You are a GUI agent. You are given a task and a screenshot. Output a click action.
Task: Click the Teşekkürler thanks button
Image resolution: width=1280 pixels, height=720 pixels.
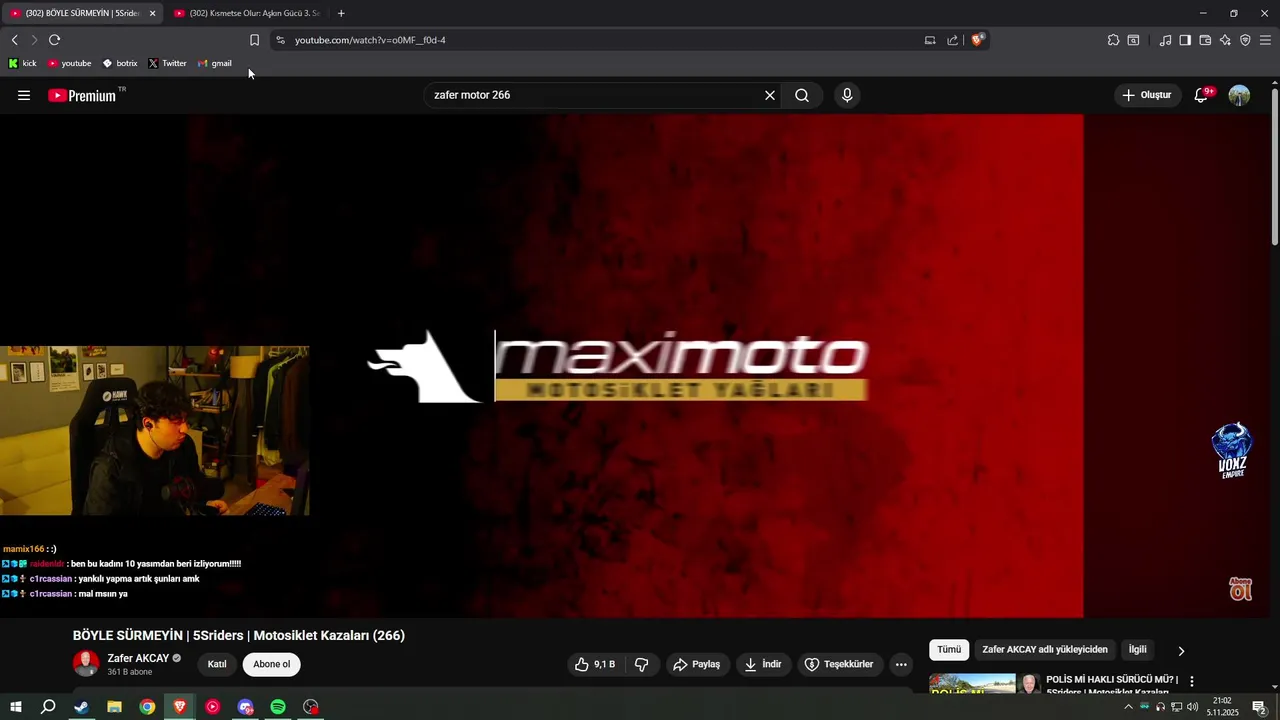[840, 664]
